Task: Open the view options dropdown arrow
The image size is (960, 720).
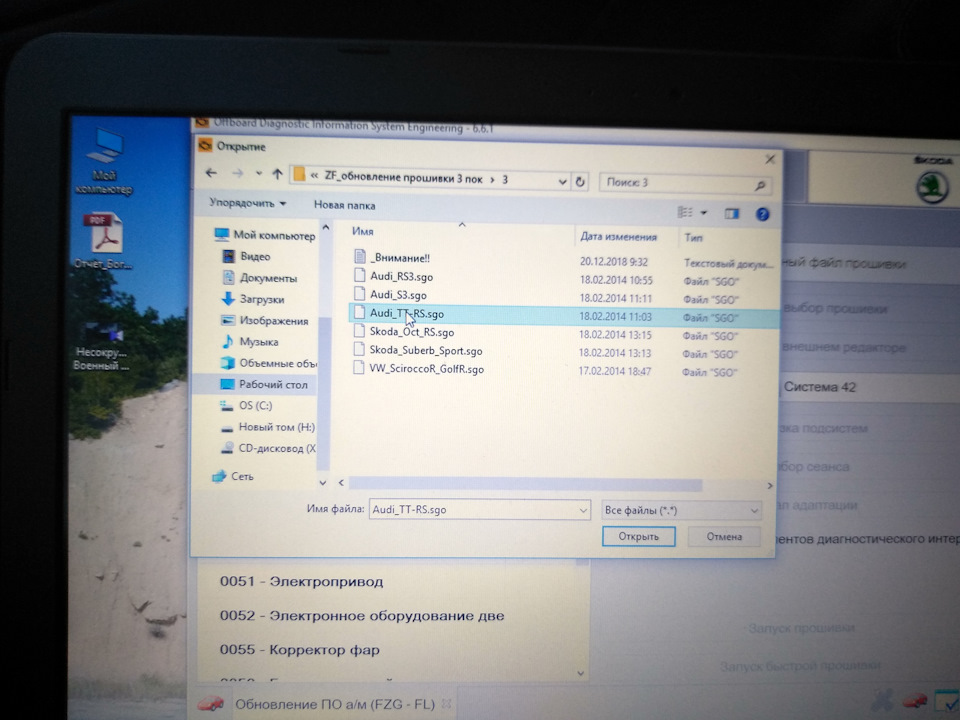Action: click(x=703, y=213)
